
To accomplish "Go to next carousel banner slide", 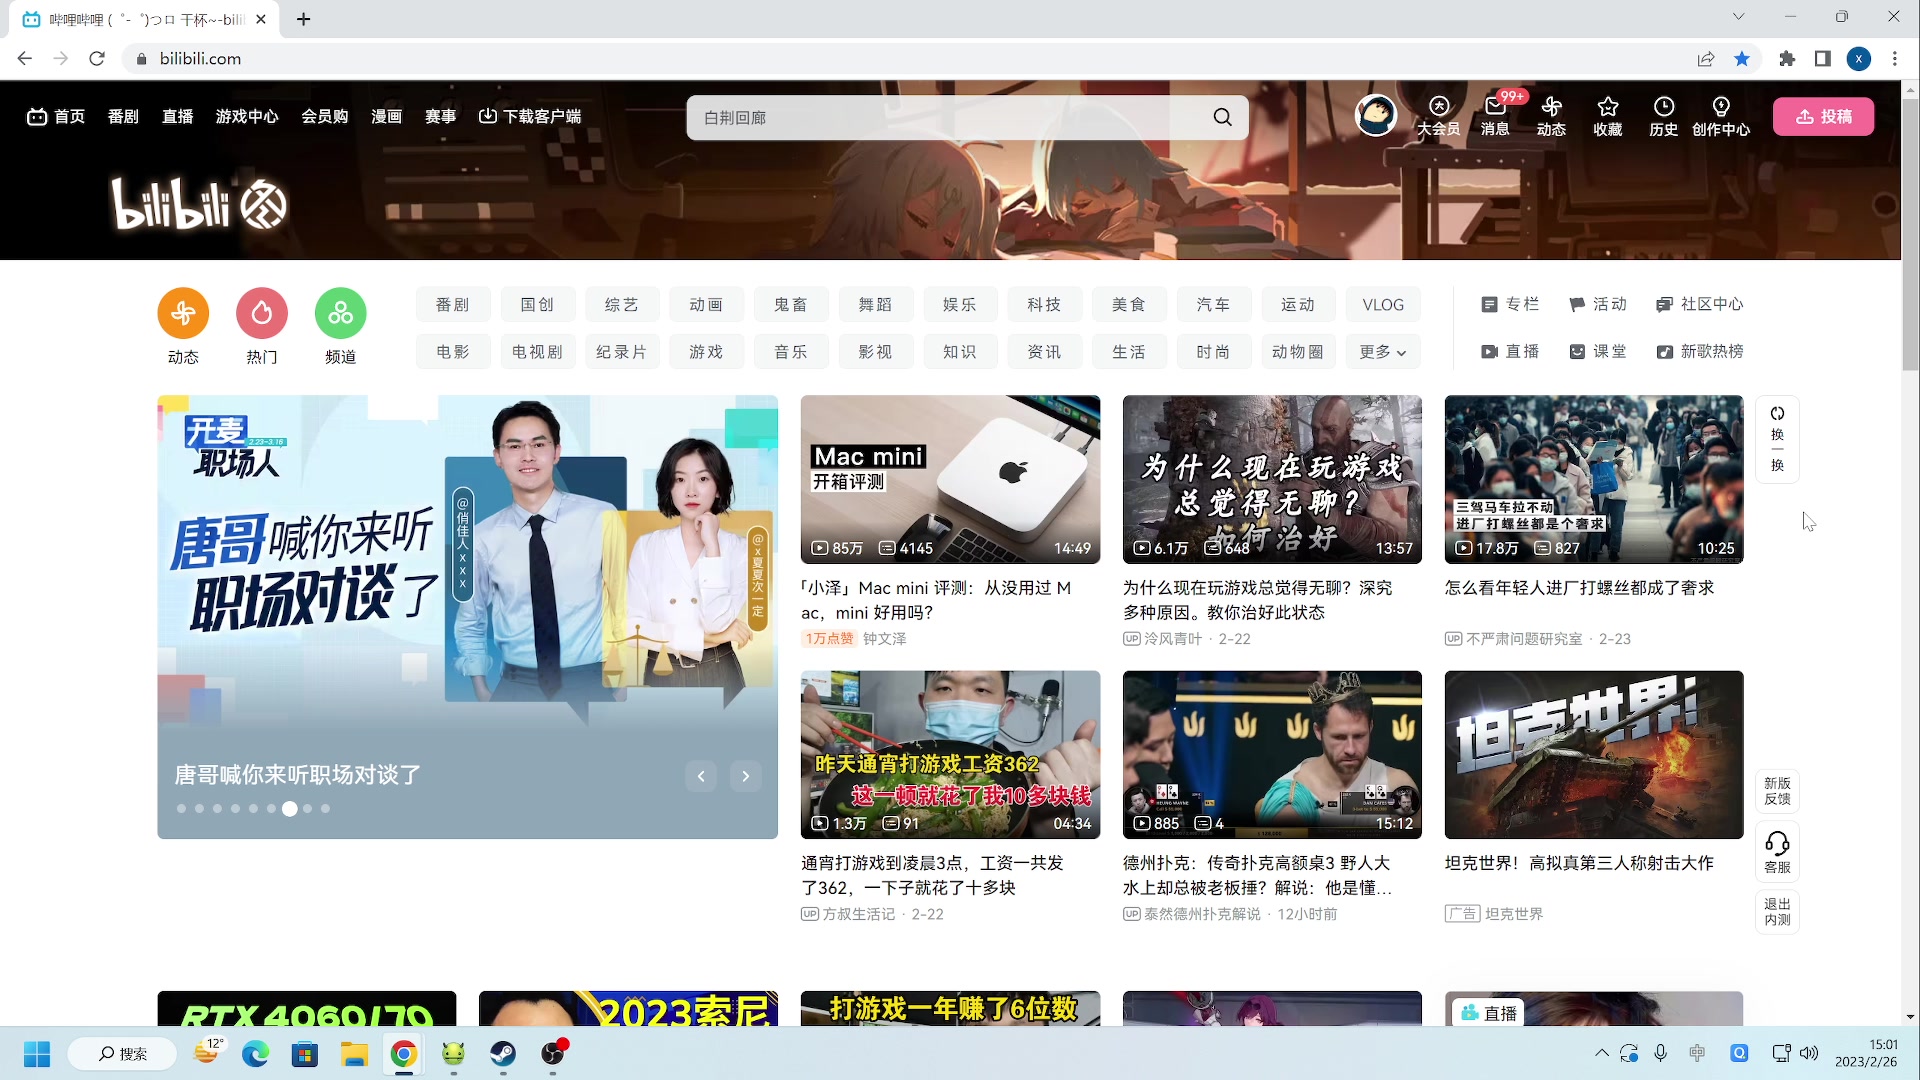I will coord(745,776).
